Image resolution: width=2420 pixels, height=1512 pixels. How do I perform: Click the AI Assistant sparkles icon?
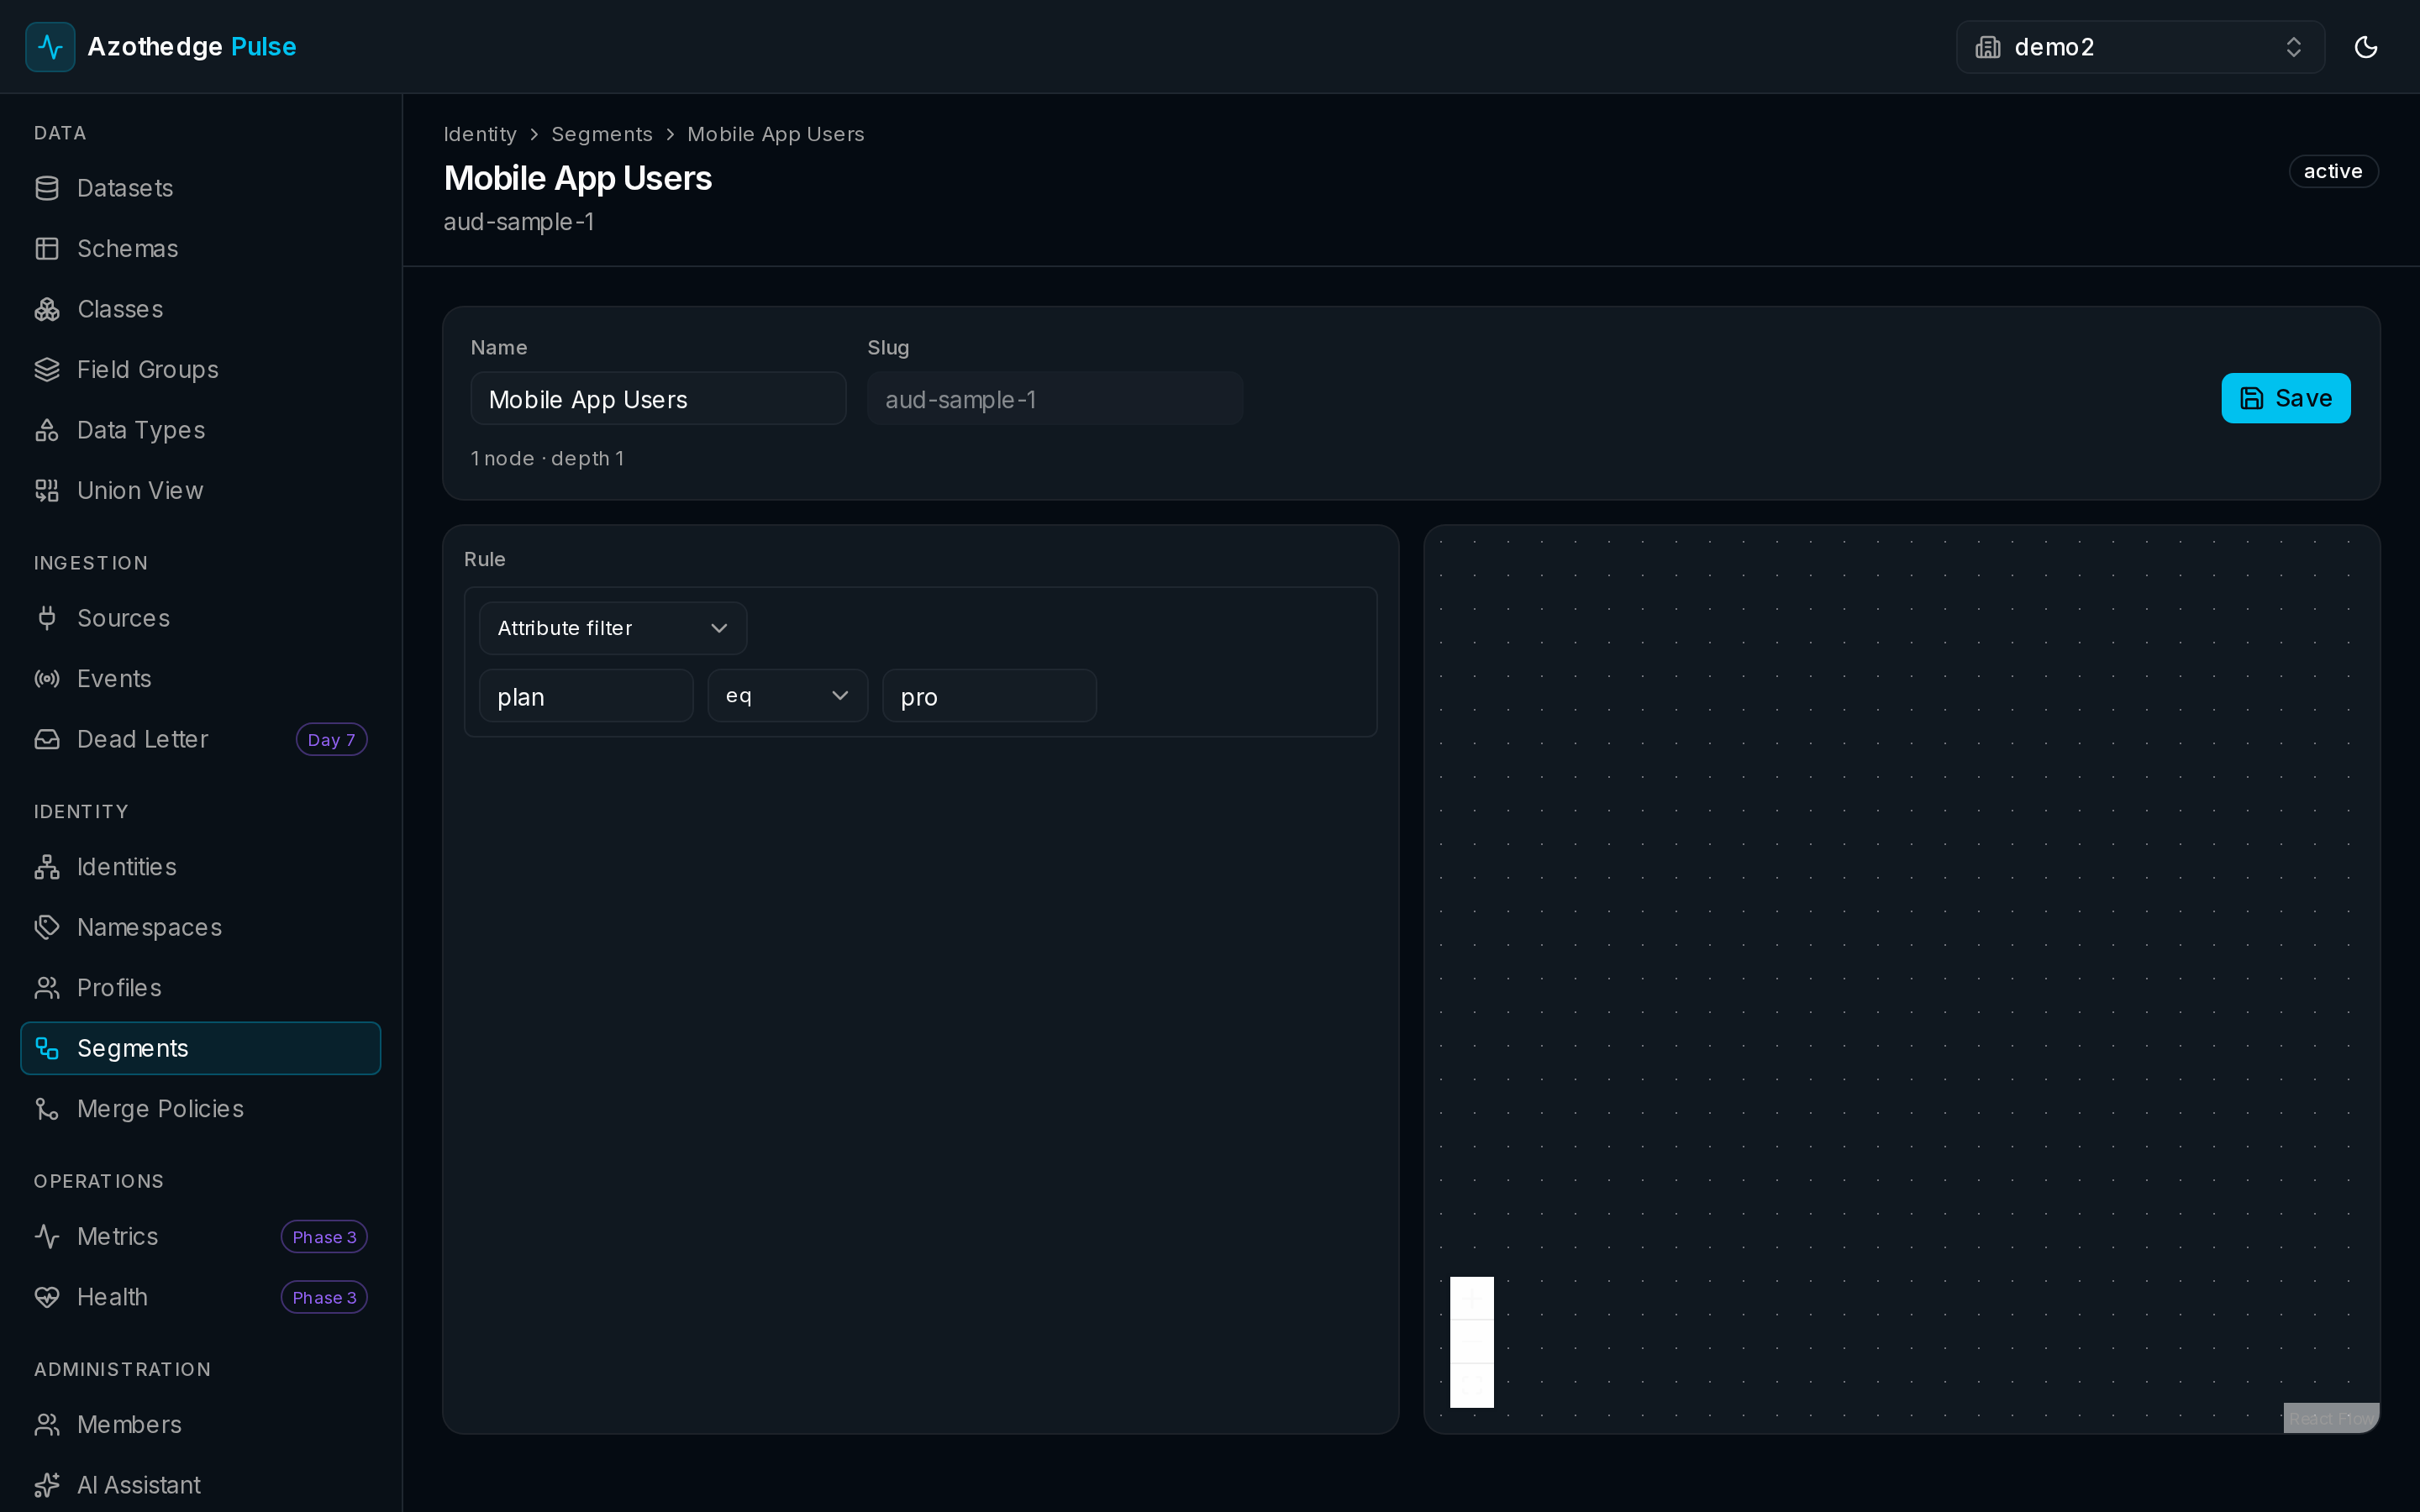pyautogui.click(x=47, y=1485)
